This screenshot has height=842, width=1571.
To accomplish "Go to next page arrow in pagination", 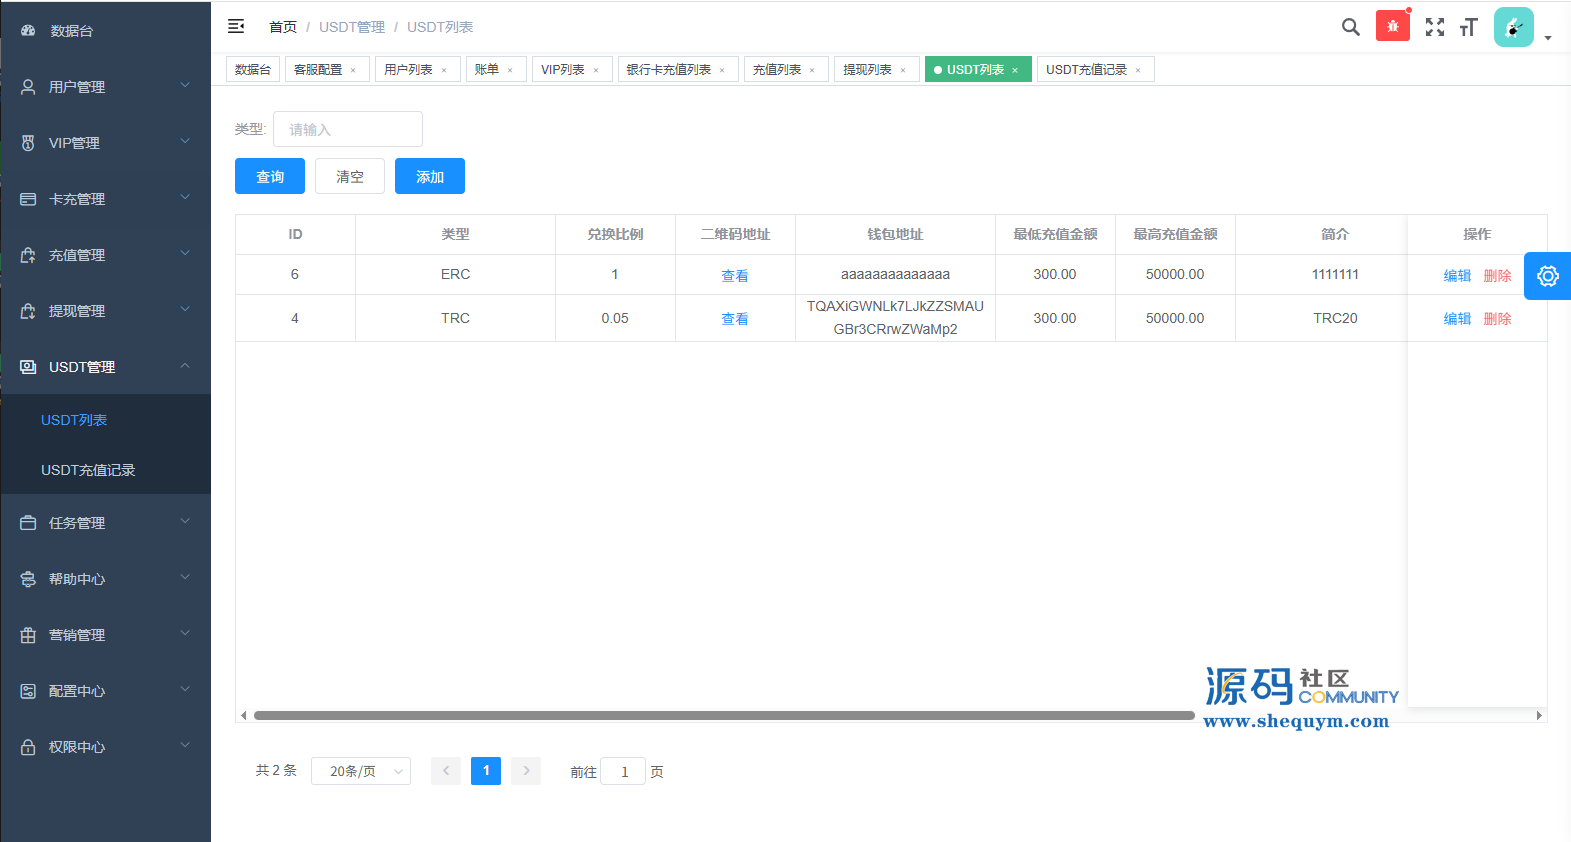I will [526, 771].
